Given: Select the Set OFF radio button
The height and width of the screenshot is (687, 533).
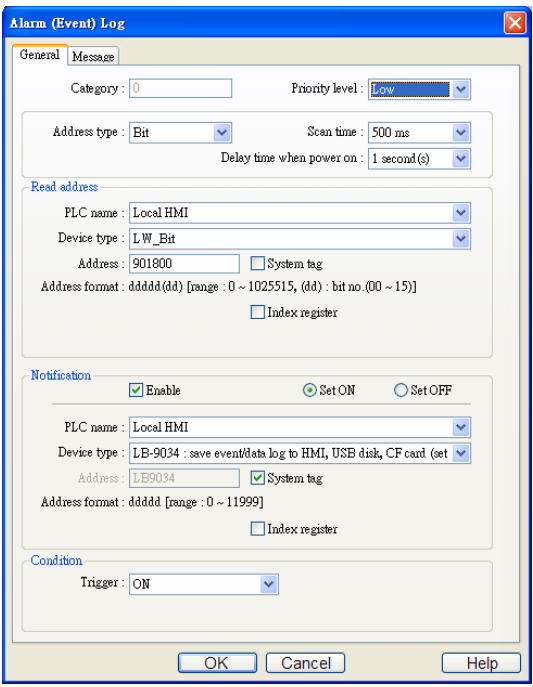Looking at the screenshot, I should 400,390.
